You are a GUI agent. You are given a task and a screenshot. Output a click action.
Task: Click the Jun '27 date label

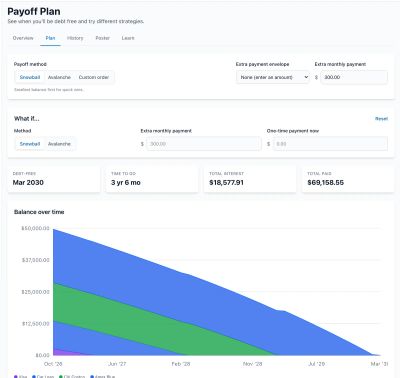[x=117, y=364]
